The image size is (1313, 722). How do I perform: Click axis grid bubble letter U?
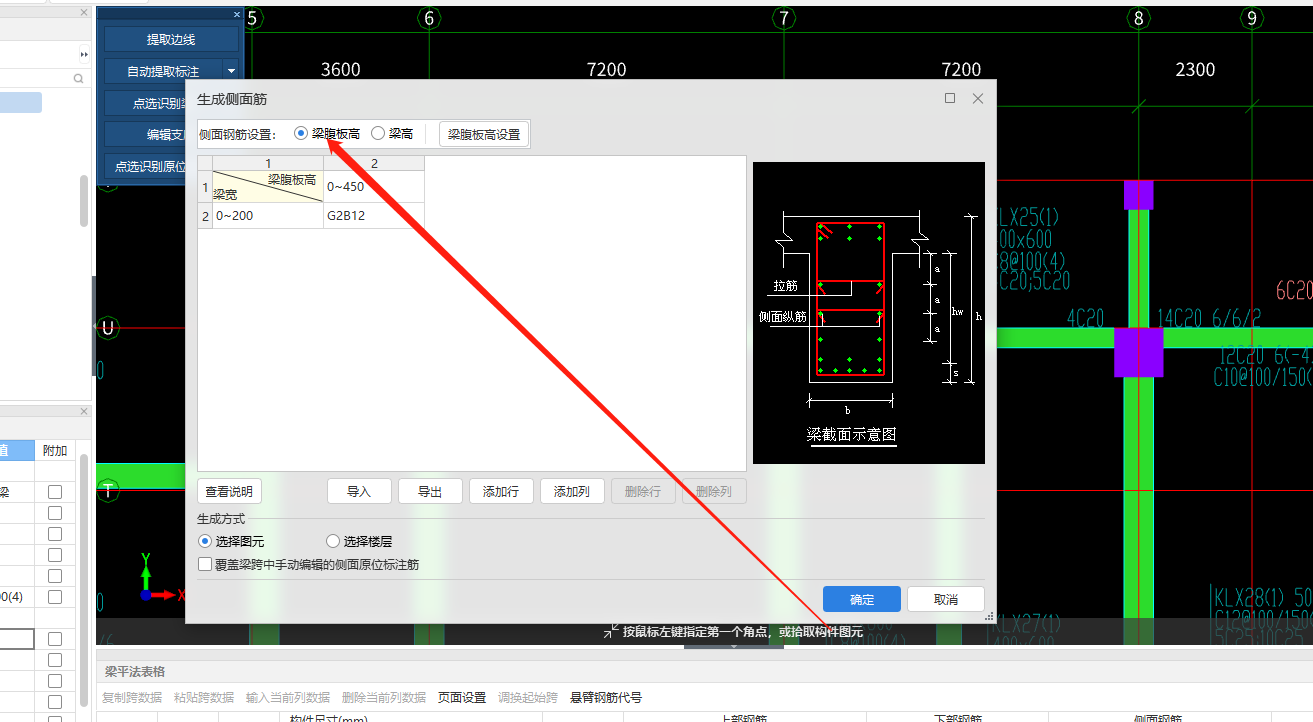pyautogui.click(x=108, y=328)
